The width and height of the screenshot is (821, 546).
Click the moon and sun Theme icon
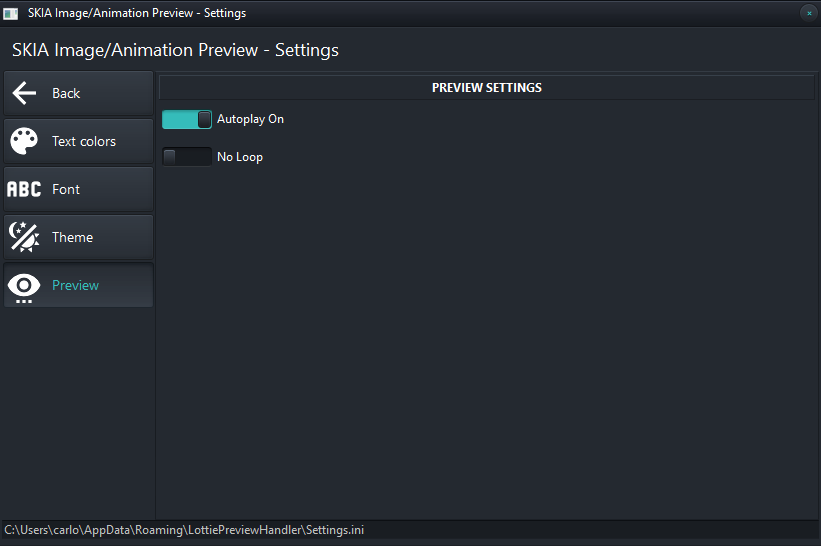[24, 237]
